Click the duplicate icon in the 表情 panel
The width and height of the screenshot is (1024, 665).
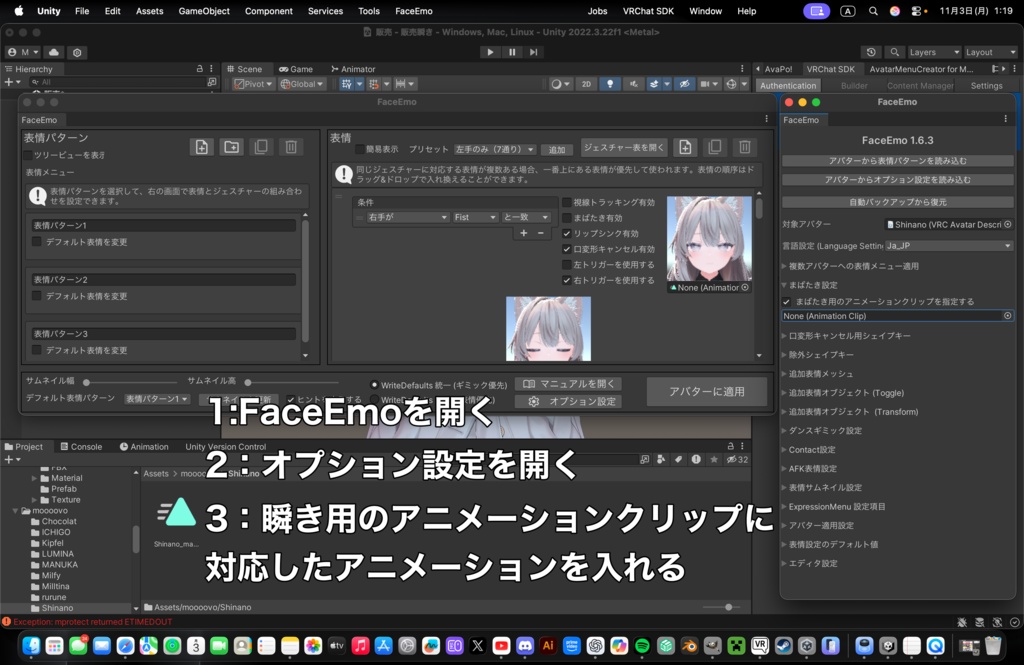point(714,146)
